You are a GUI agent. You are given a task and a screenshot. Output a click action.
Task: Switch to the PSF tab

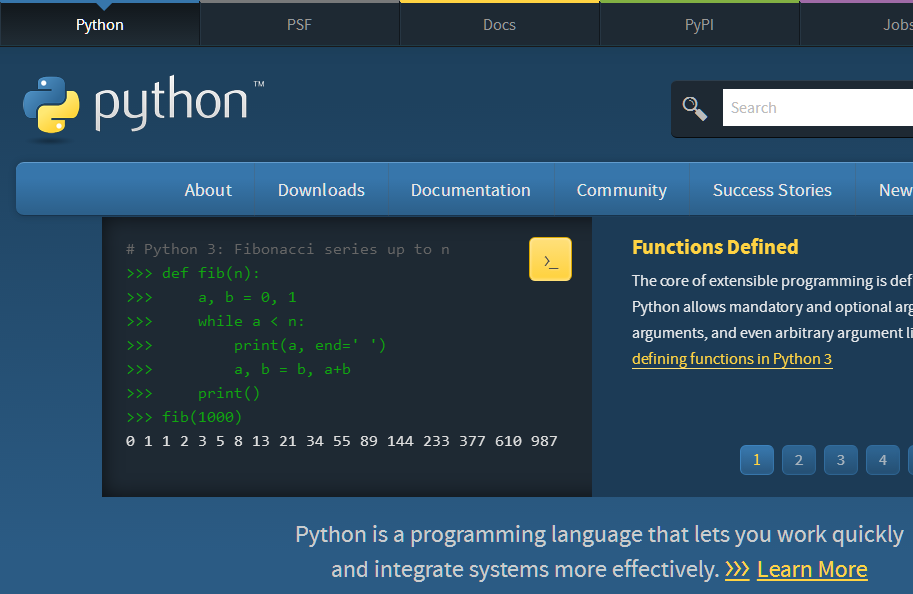[299, 25]
